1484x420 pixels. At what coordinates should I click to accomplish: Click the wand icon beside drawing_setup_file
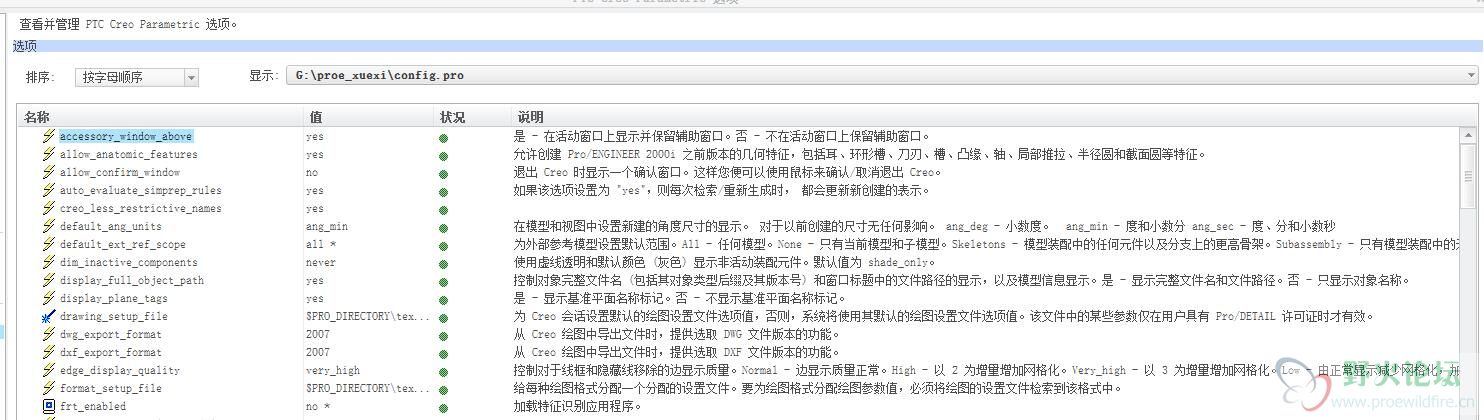click(x=48, y=316)
